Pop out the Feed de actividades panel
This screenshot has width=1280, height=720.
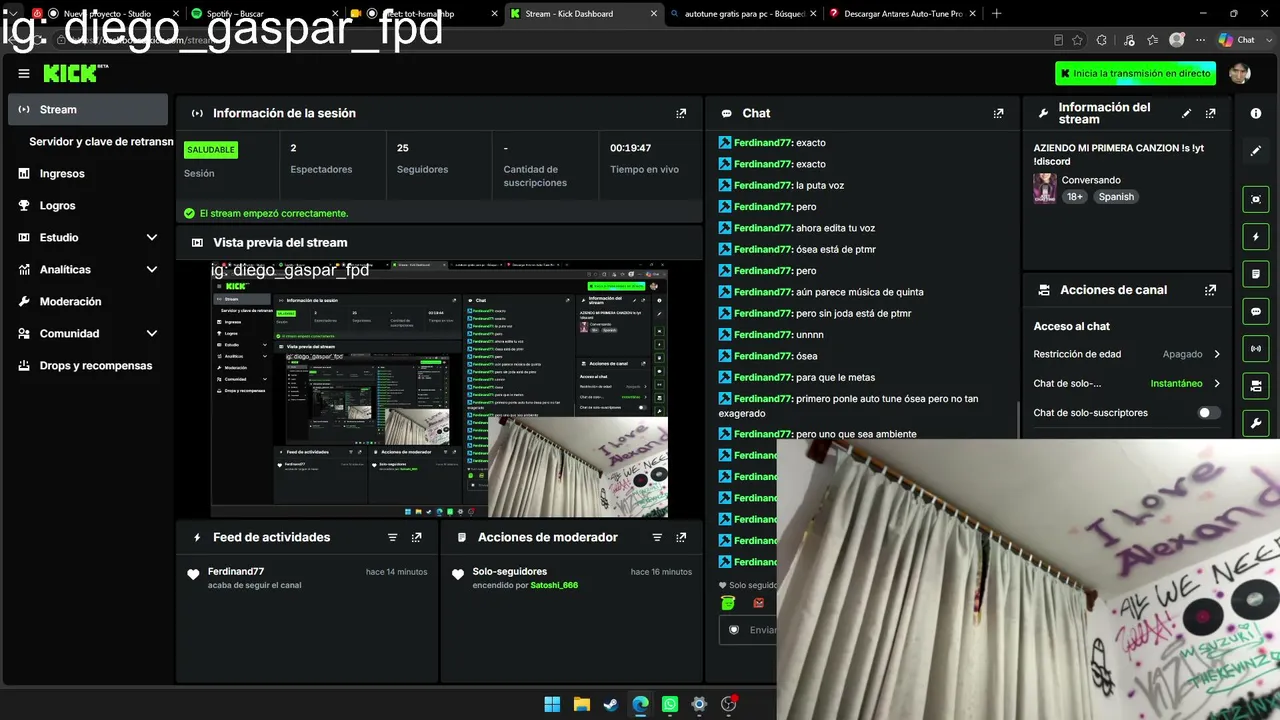(416, 537)
